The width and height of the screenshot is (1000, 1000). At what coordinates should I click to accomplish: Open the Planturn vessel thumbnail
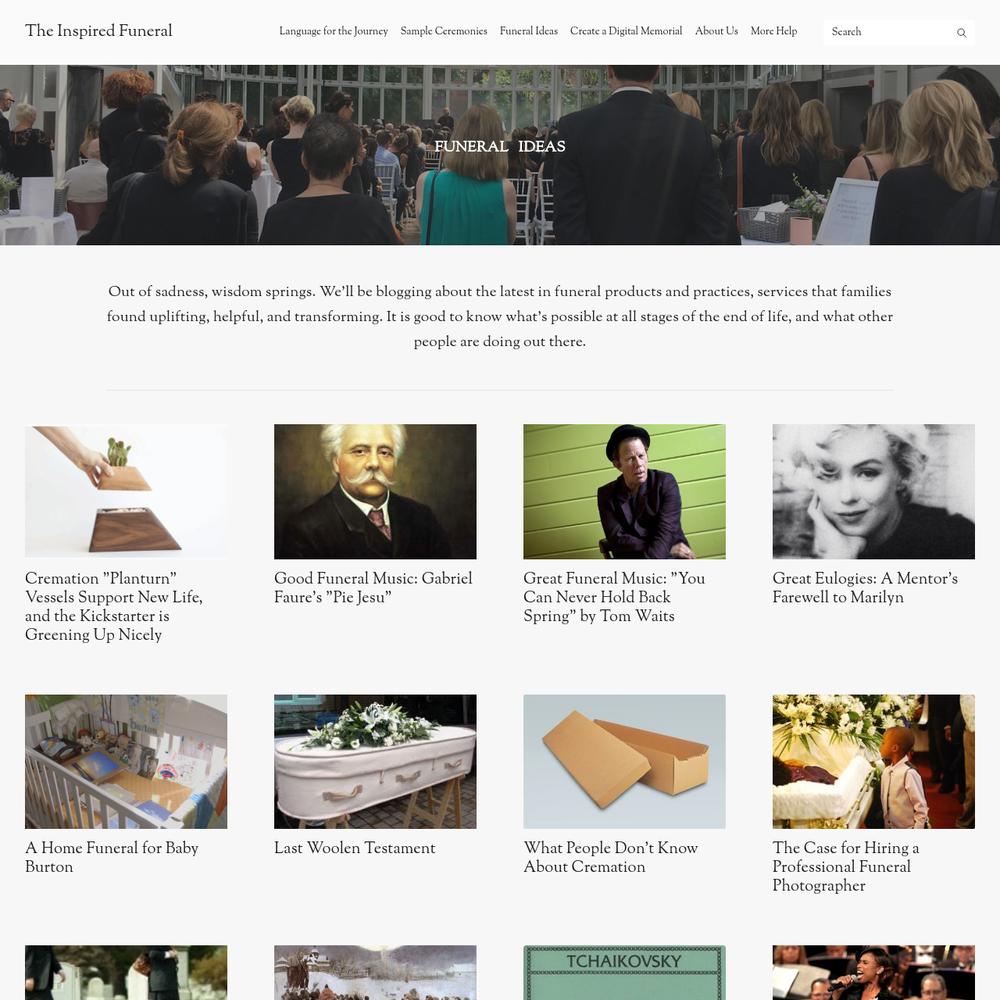click(126, 491)
